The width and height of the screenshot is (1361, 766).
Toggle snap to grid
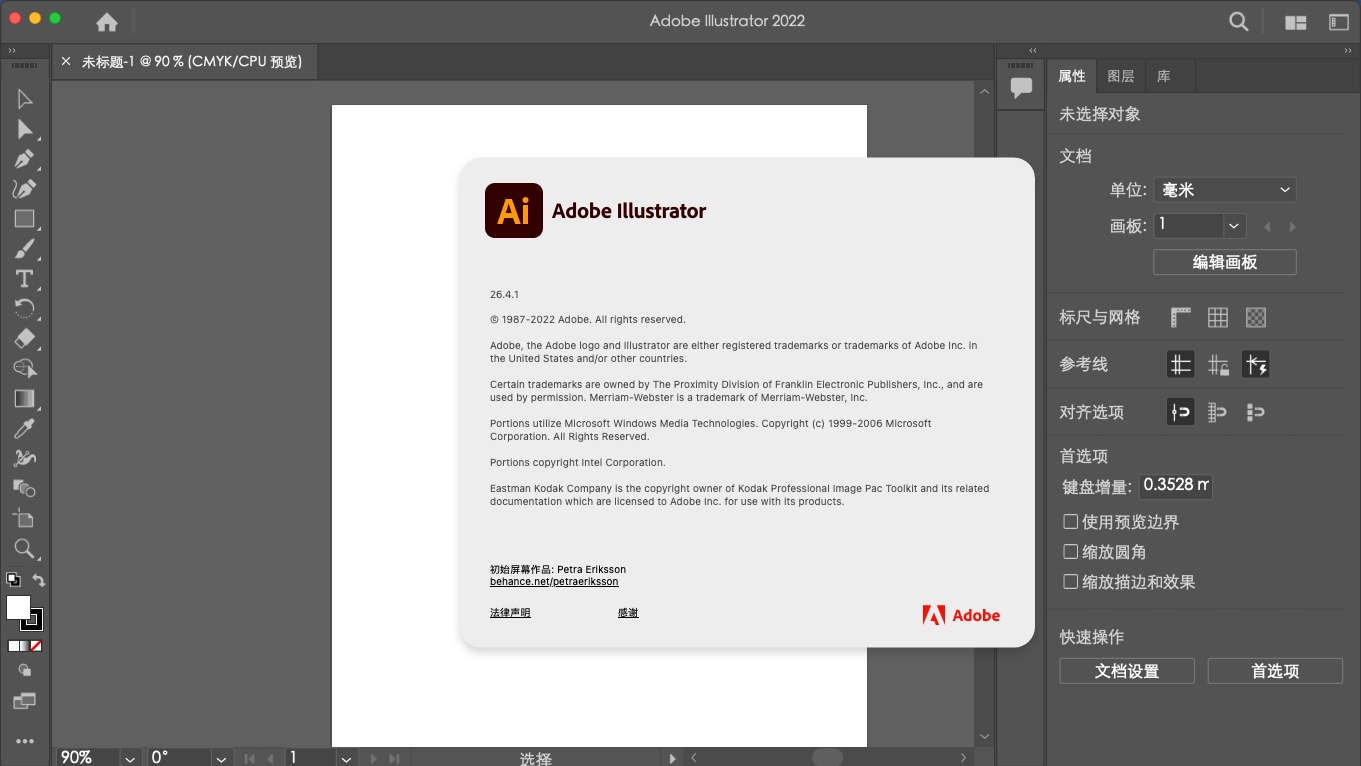click(x=1218, y=411)
